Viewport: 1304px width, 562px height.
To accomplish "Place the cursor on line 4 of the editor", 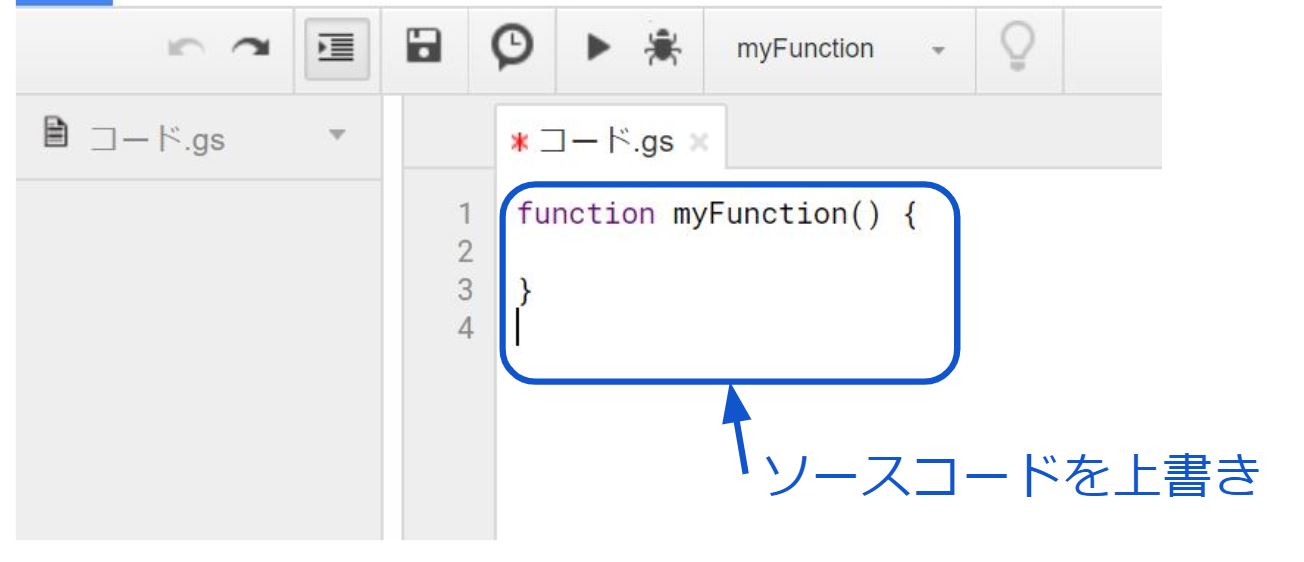I will 700,328.
